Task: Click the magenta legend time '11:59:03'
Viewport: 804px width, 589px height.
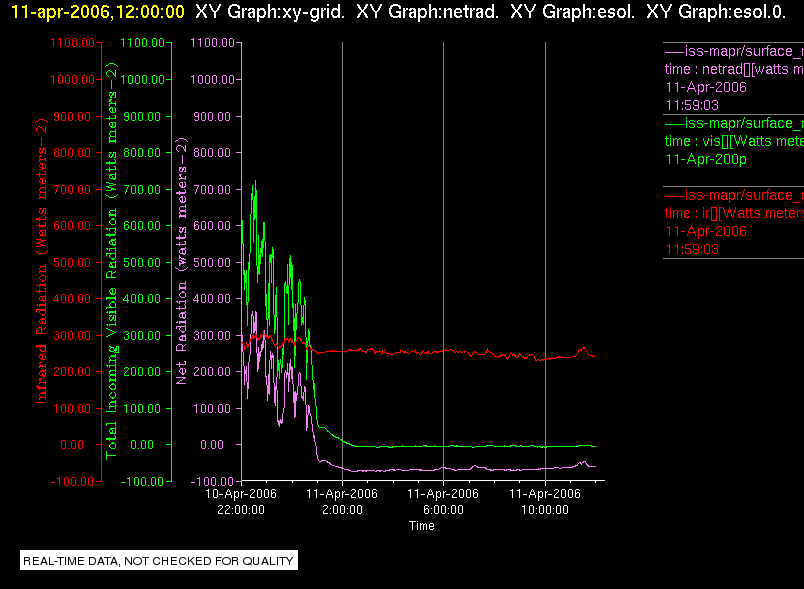Action: click(x=692, y=105)
